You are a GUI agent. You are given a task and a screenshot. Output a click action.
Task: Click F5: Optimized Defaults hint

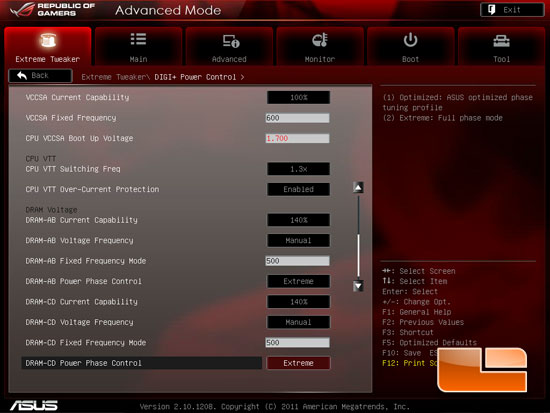click(429, 342)
